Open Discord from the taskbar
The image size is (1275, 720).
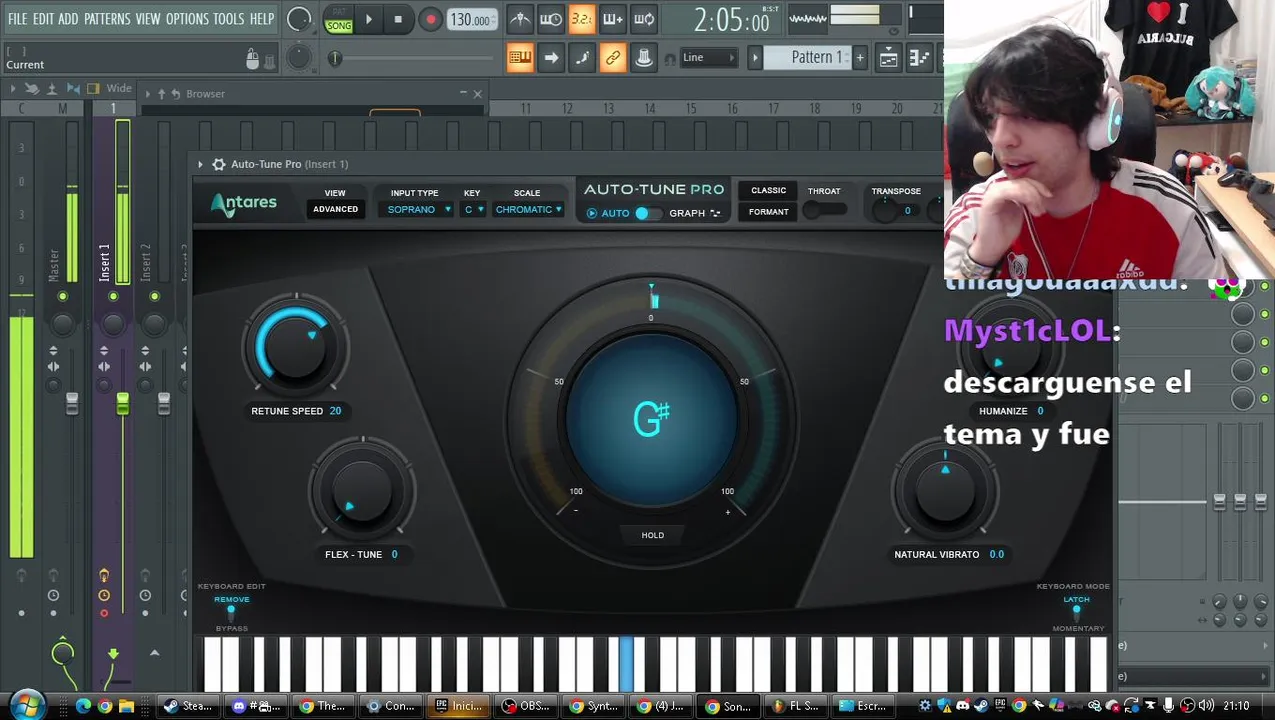[x=255, y=706]
